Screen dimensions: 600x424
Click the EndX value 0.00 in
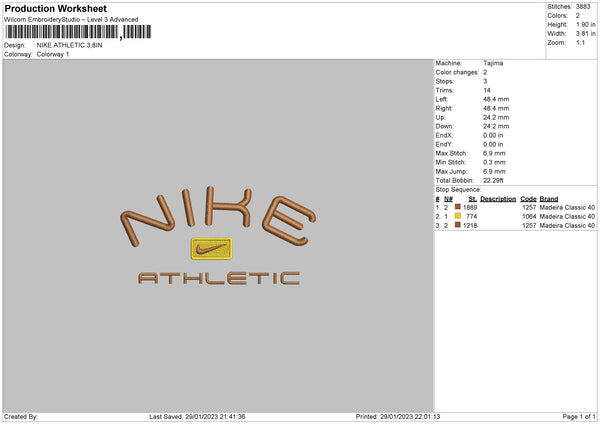pyautogui.click(x=493, y=135)
